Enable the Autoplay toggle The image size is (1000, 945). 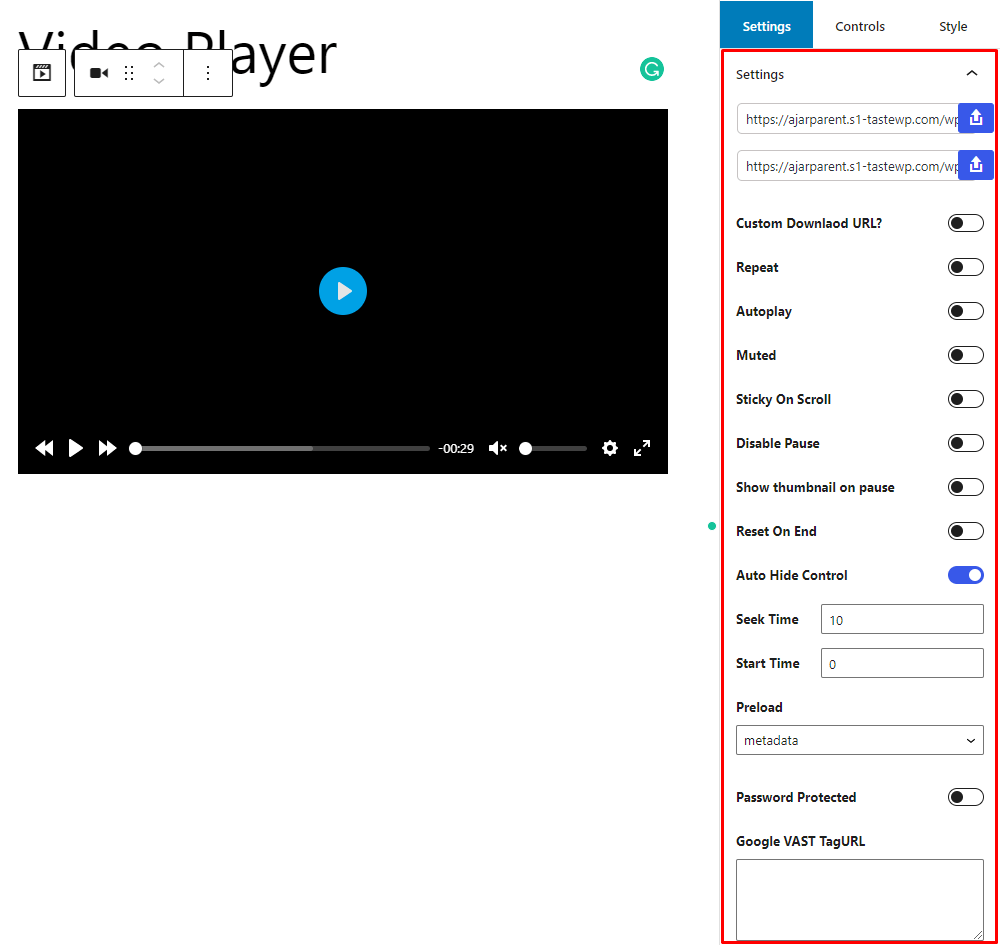point(965,310)
